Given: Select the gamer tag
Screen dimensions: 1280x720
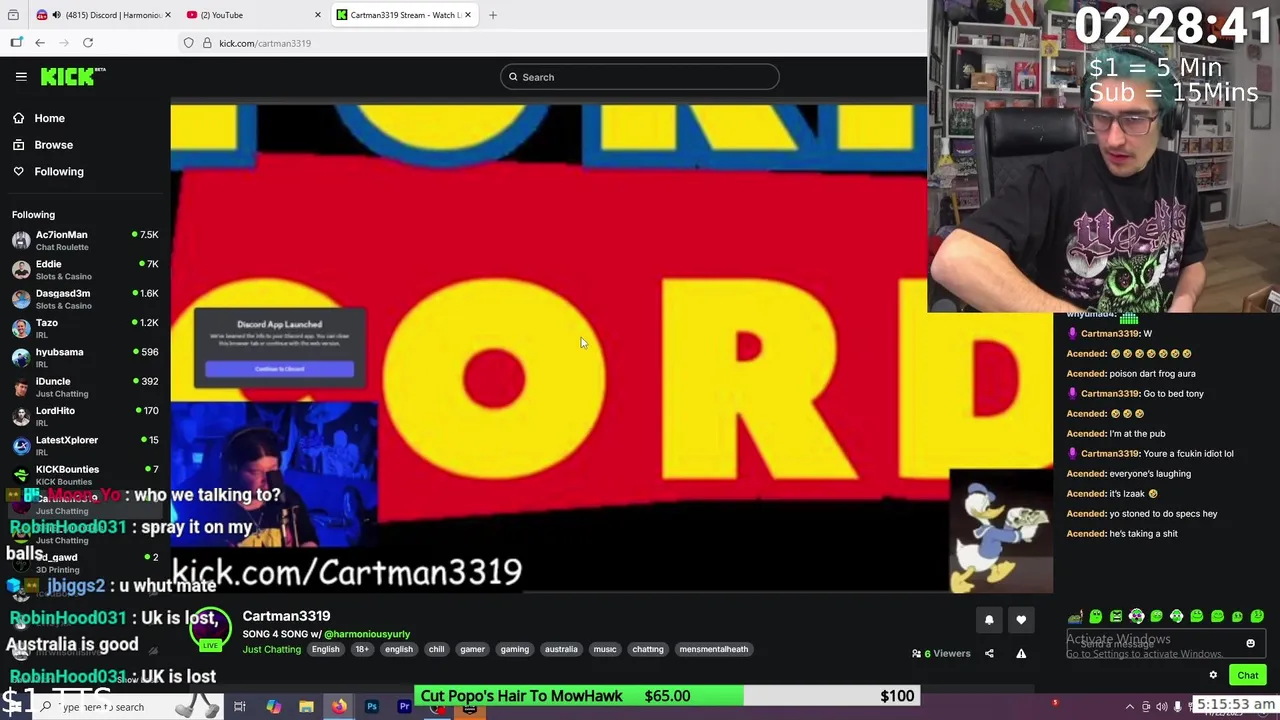Looking at the screenshot, I should [x=472, y=650].
